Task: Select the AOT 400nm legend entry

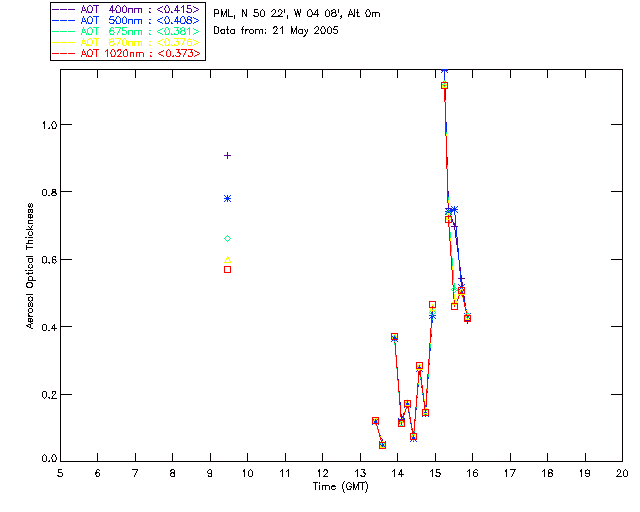Action: pyautogui.click(x=127, y=9)
